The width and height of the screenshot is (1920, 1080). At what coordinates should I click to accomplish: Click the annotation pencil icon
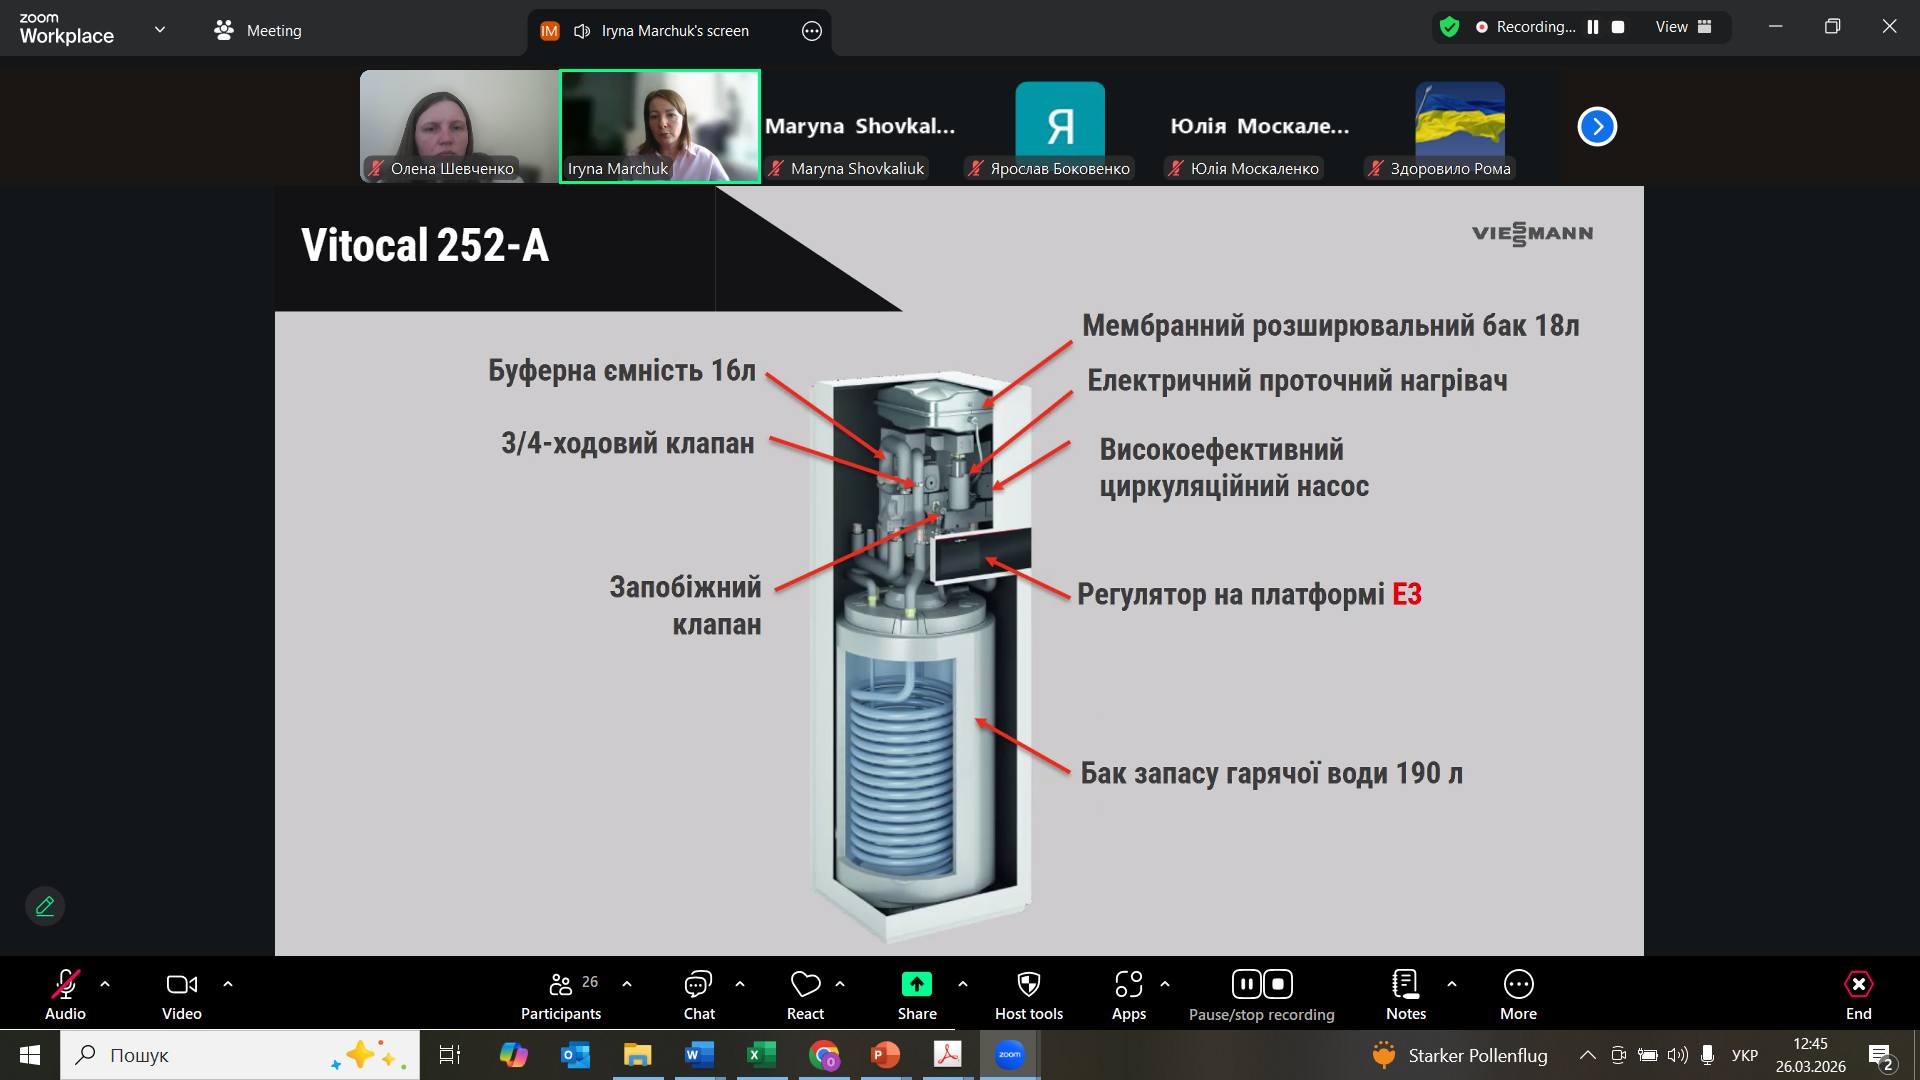(x=45, y=906)
